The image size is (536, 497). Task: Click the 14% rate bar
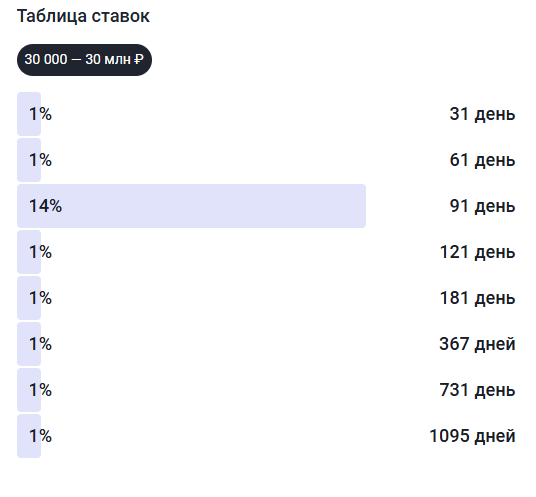(x=191, y=206)
